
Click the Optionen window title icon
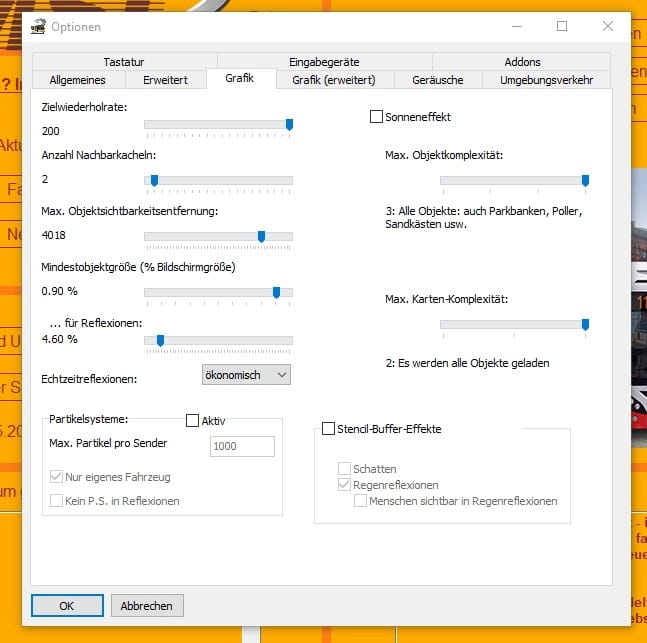(38, 27)
